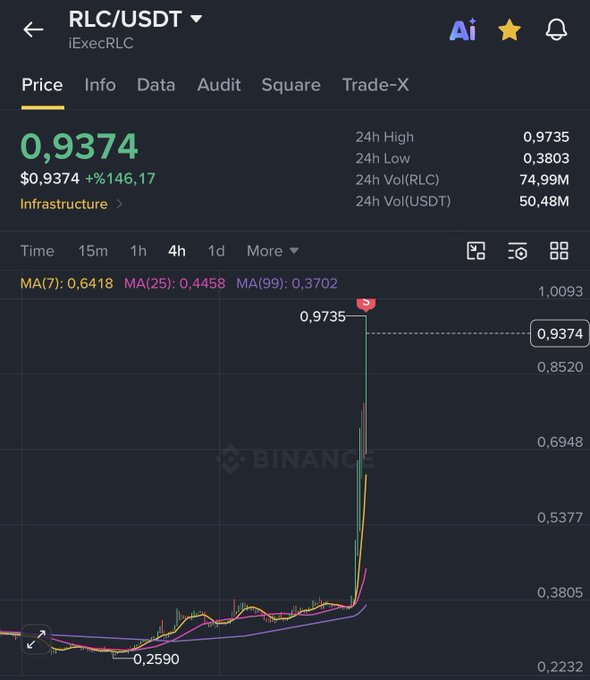Switch to the Audit tab
Screen dimensions: 590x680
(x=219, y=85)
